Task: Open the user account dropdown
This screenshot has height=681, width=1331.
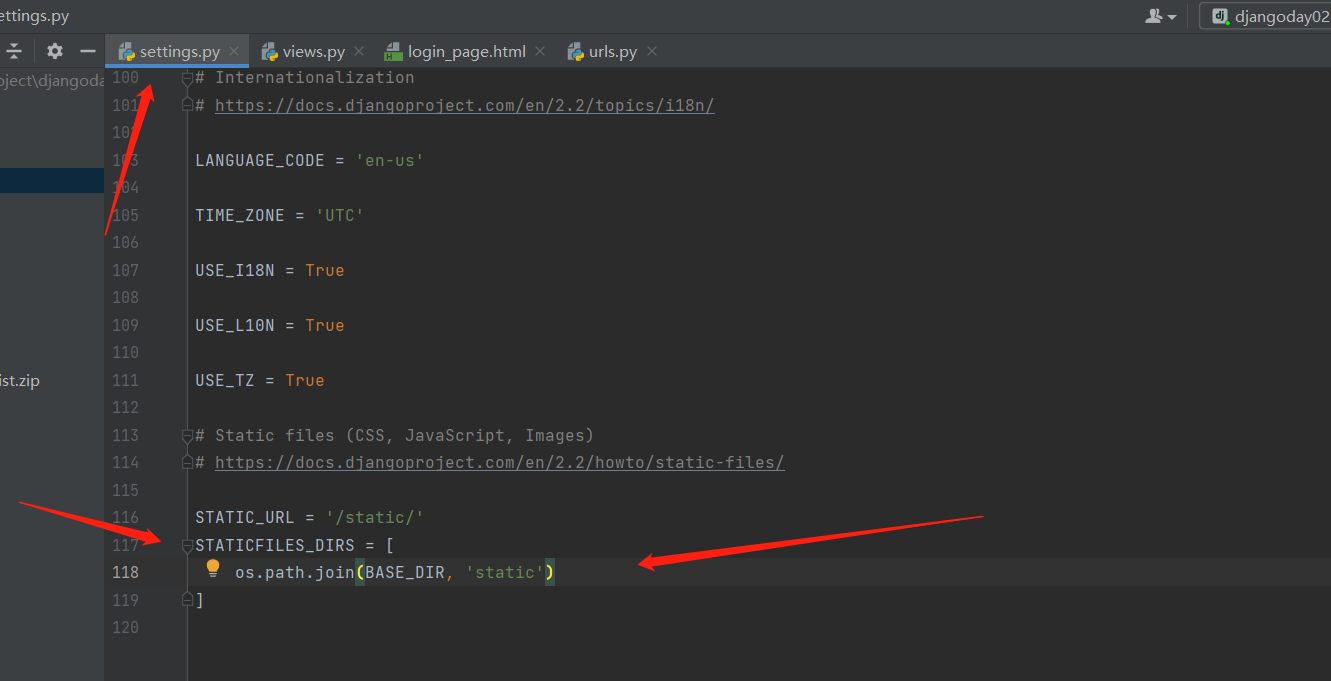Action: [x=1161, y=16]
